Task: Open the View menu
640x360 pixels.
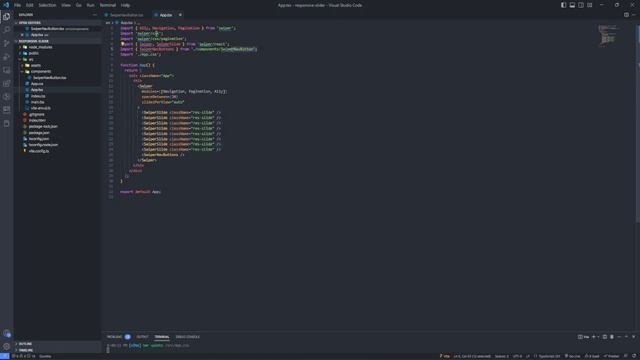Action: click(66, 5)
